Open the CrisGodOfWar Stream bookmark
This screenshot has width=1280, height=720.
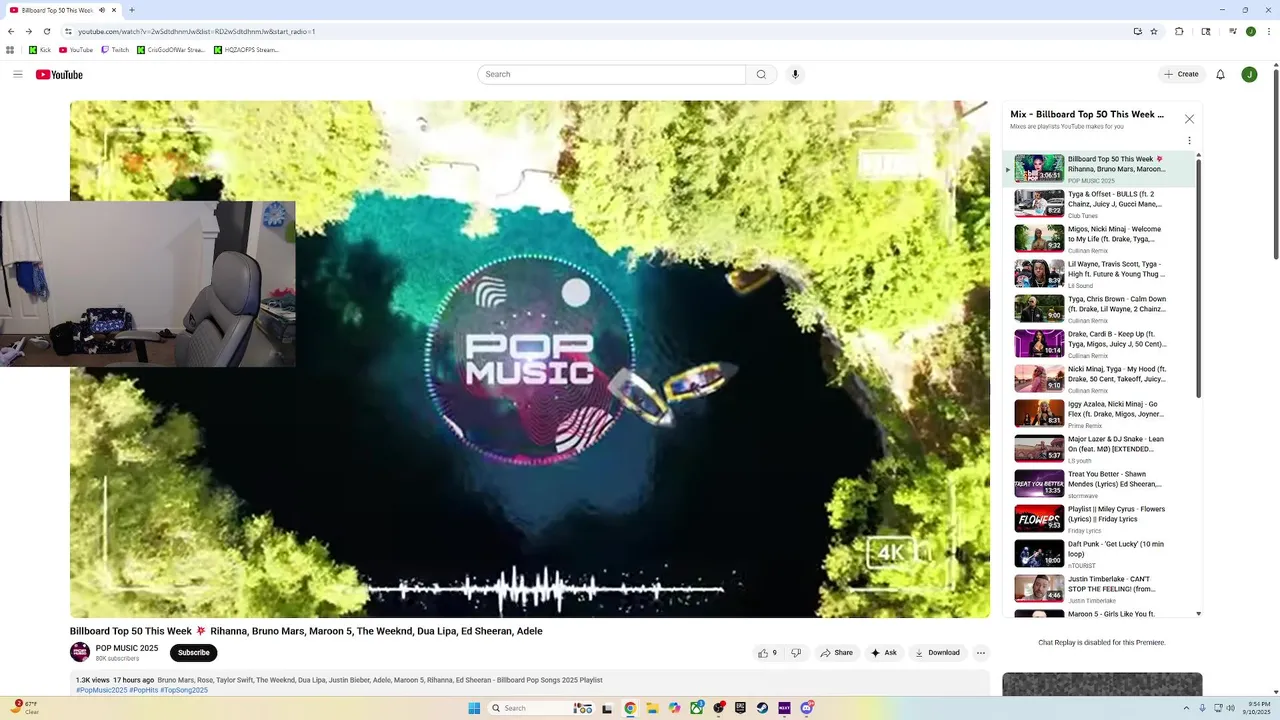[x=171, y=49]
